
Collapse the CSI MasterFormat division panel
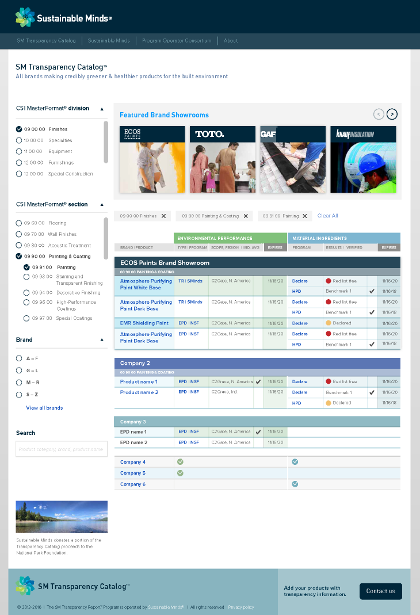(102, 109)
